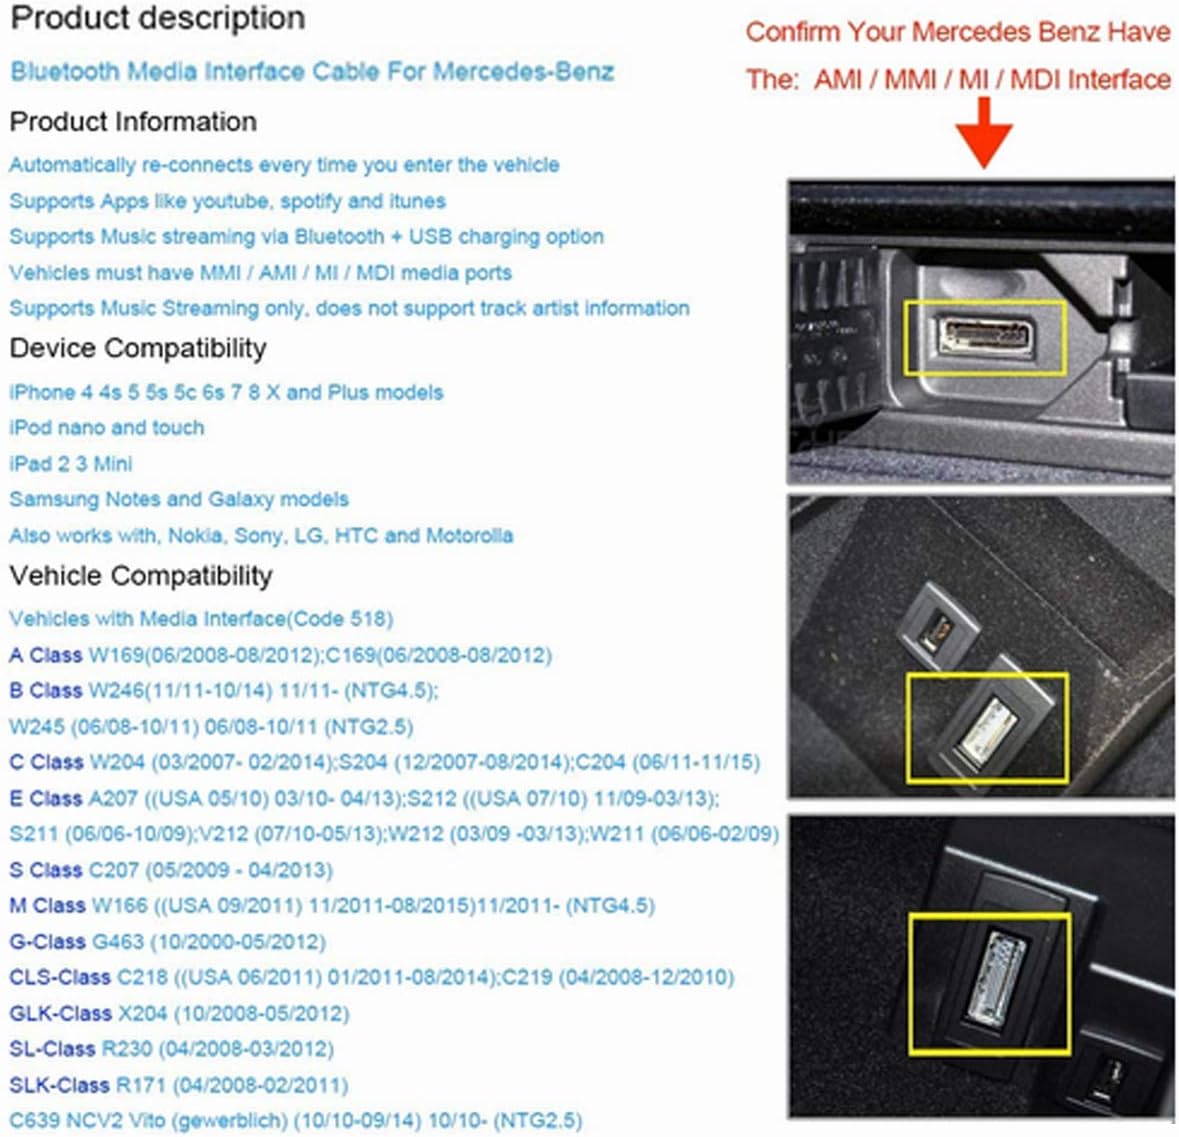Click the 'S211 (06/06-10/09)' row

(x=394, y=834)
